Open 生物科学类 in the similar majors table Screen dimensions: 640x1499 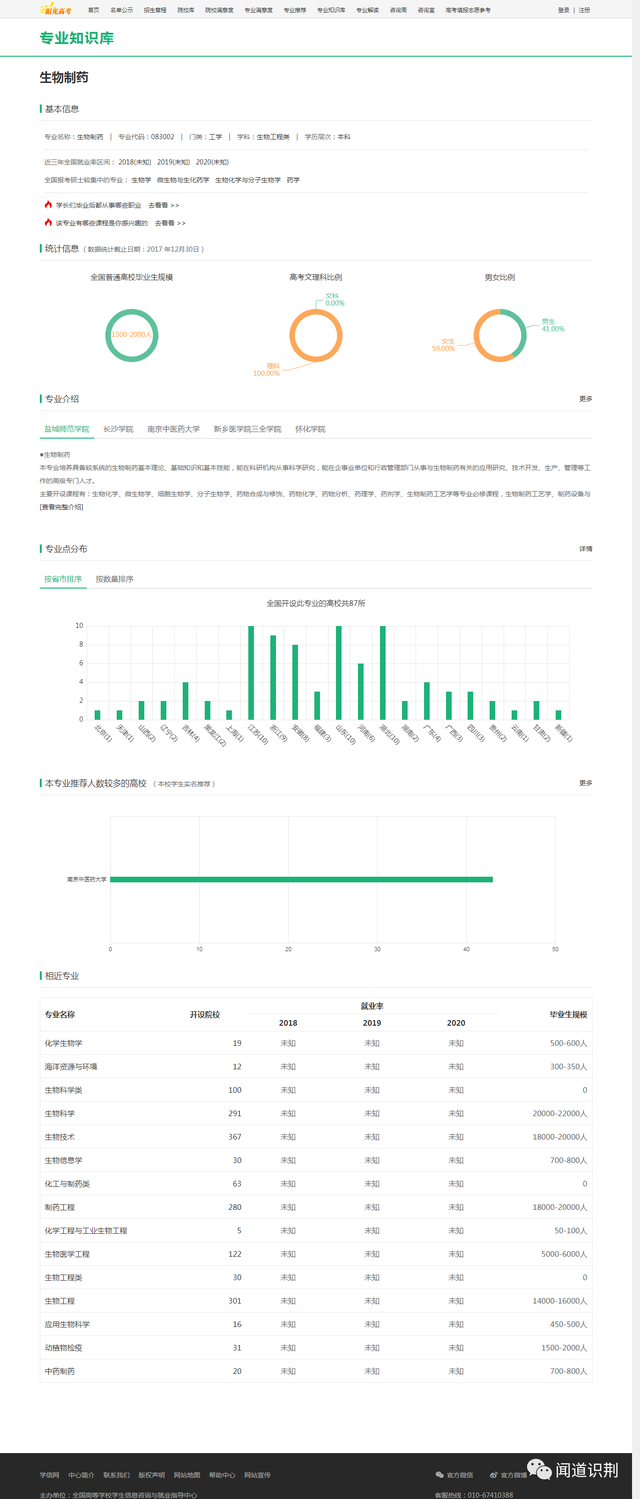(63, 1090)
